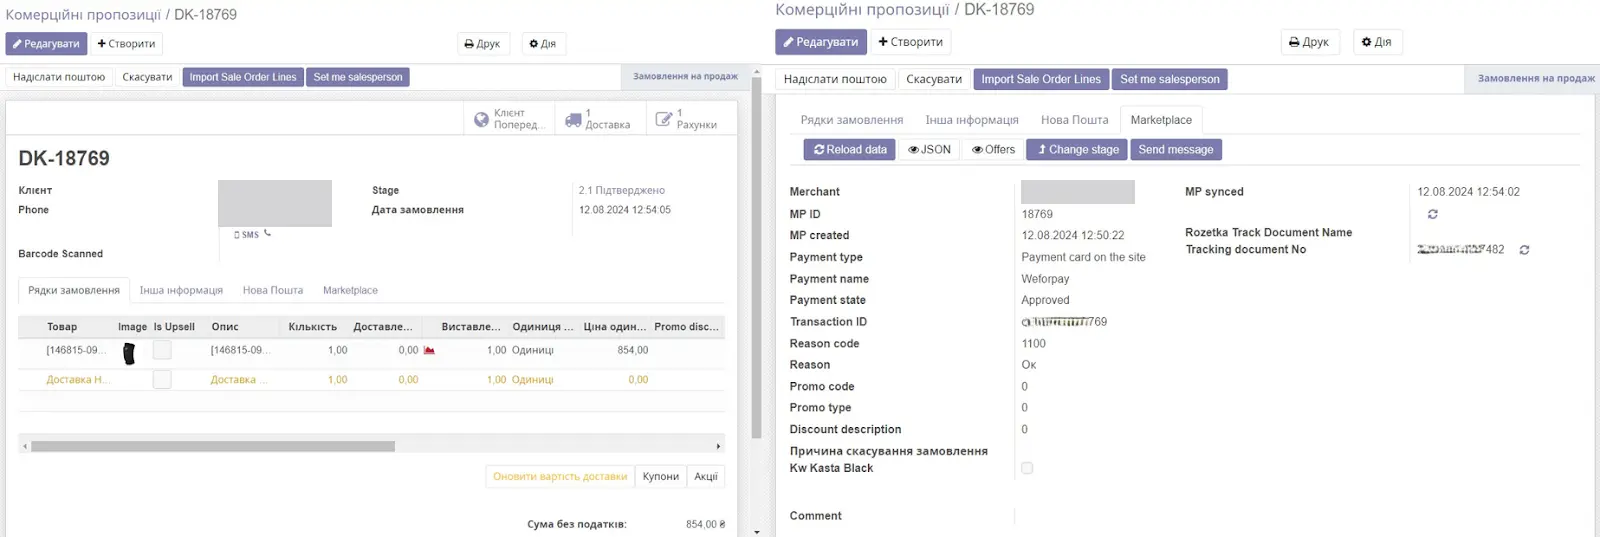Click the red forecast chart icon in product row
This screenshot has width=1600, height=537.
(x=429, y=351)
